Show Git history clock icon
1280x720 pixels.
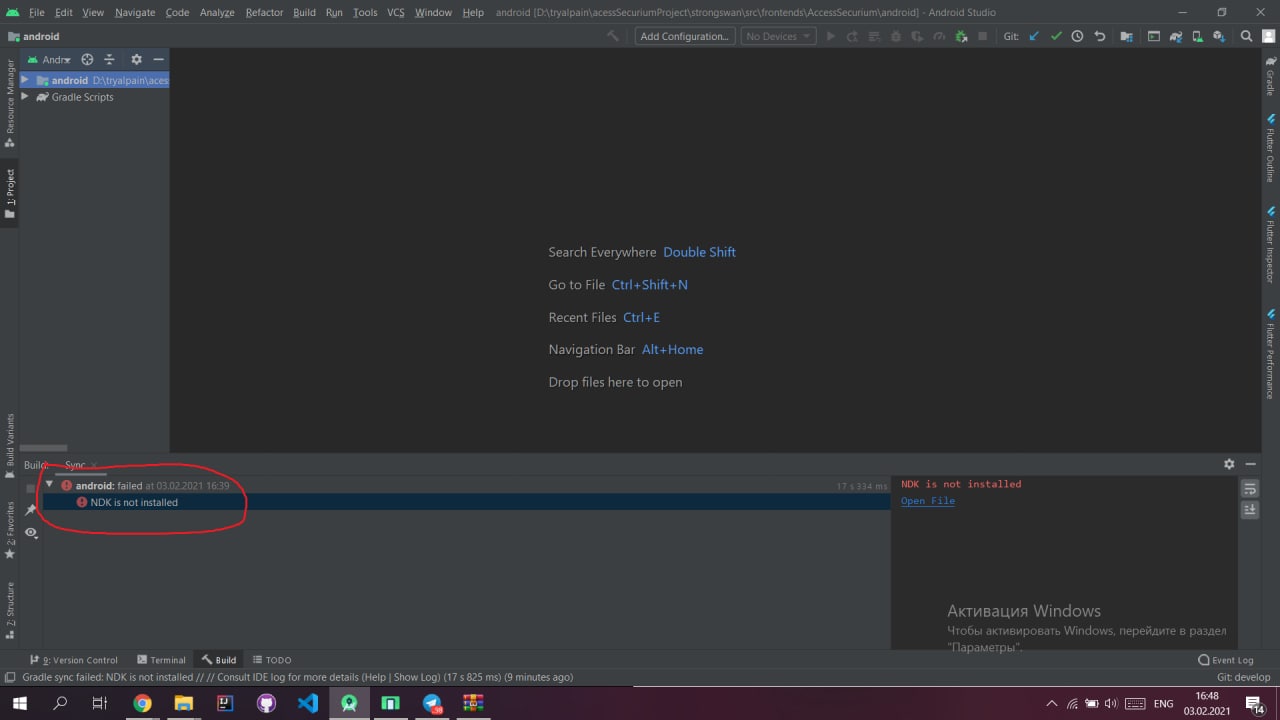1077,36
